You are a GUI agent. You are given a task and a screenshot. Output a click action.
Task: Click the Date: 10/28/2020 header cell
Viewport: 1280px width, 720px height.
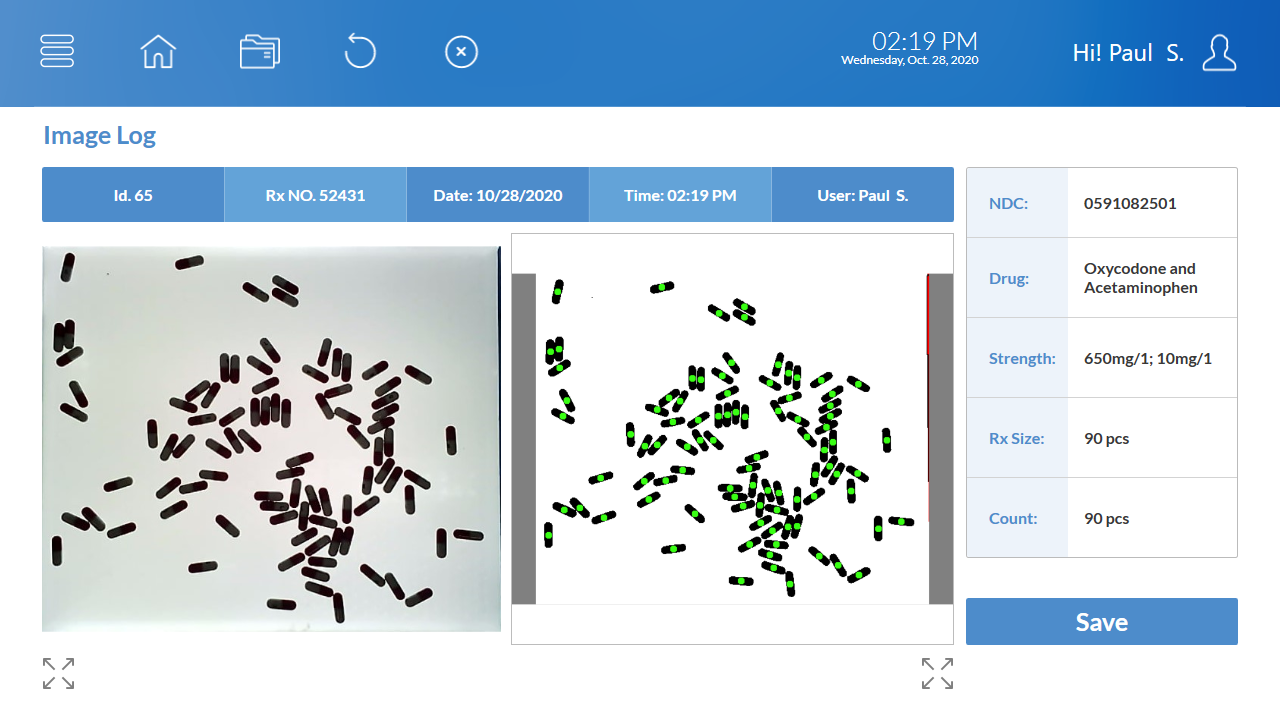[x=498, y=195]
